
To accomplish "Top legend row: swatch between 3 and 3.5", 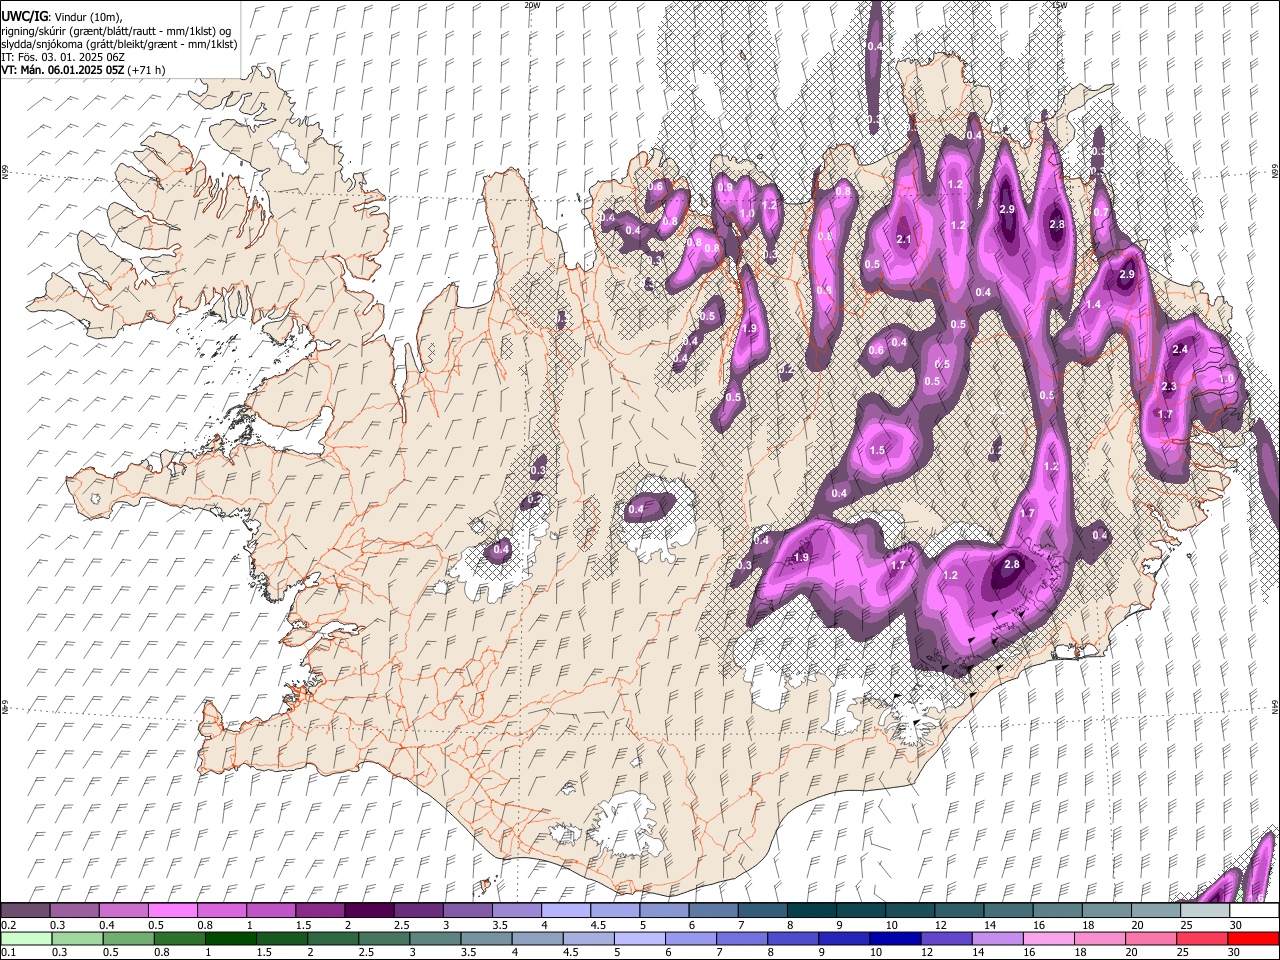I will (466, 911).
